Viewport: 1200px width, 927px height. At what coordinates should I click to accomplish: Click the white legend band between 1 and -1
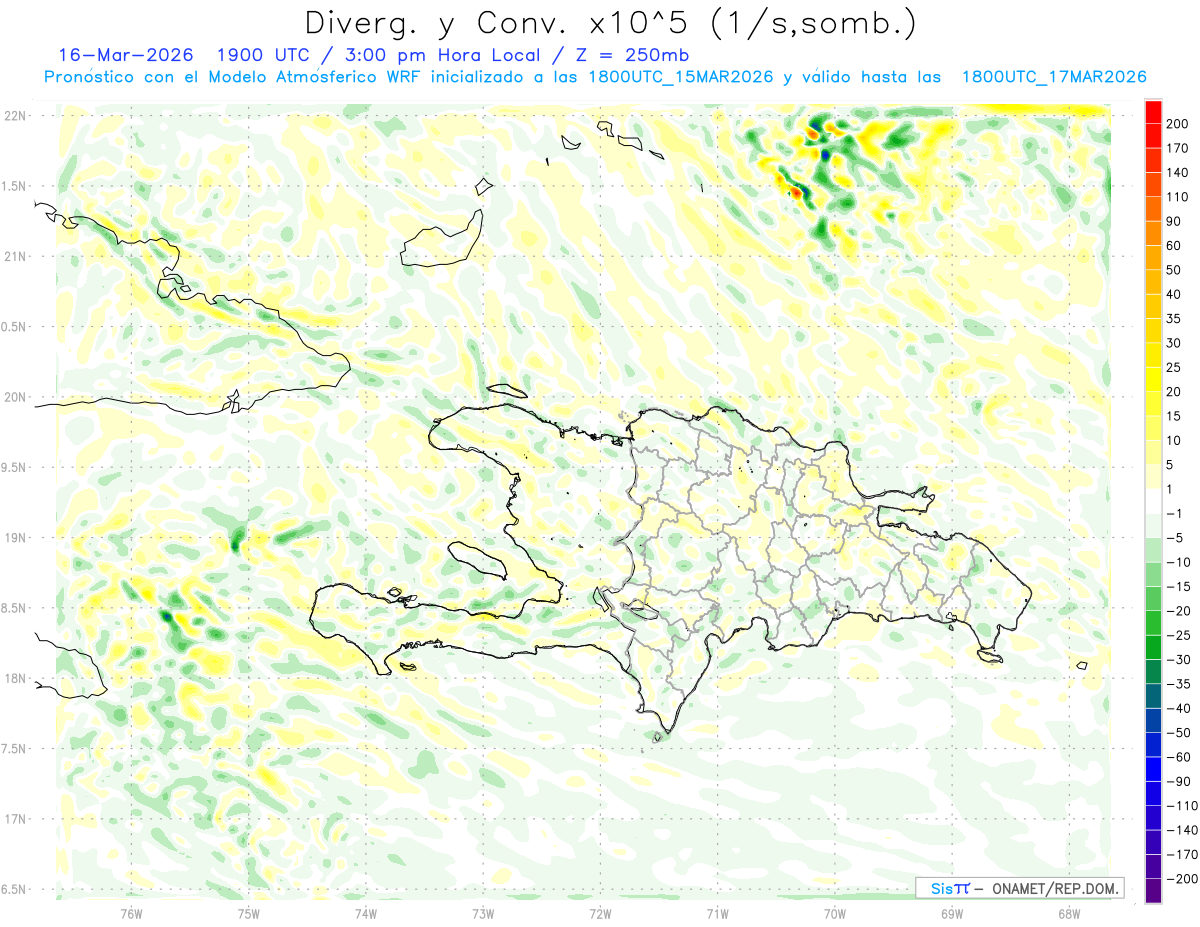click(x=1153, y=501)
